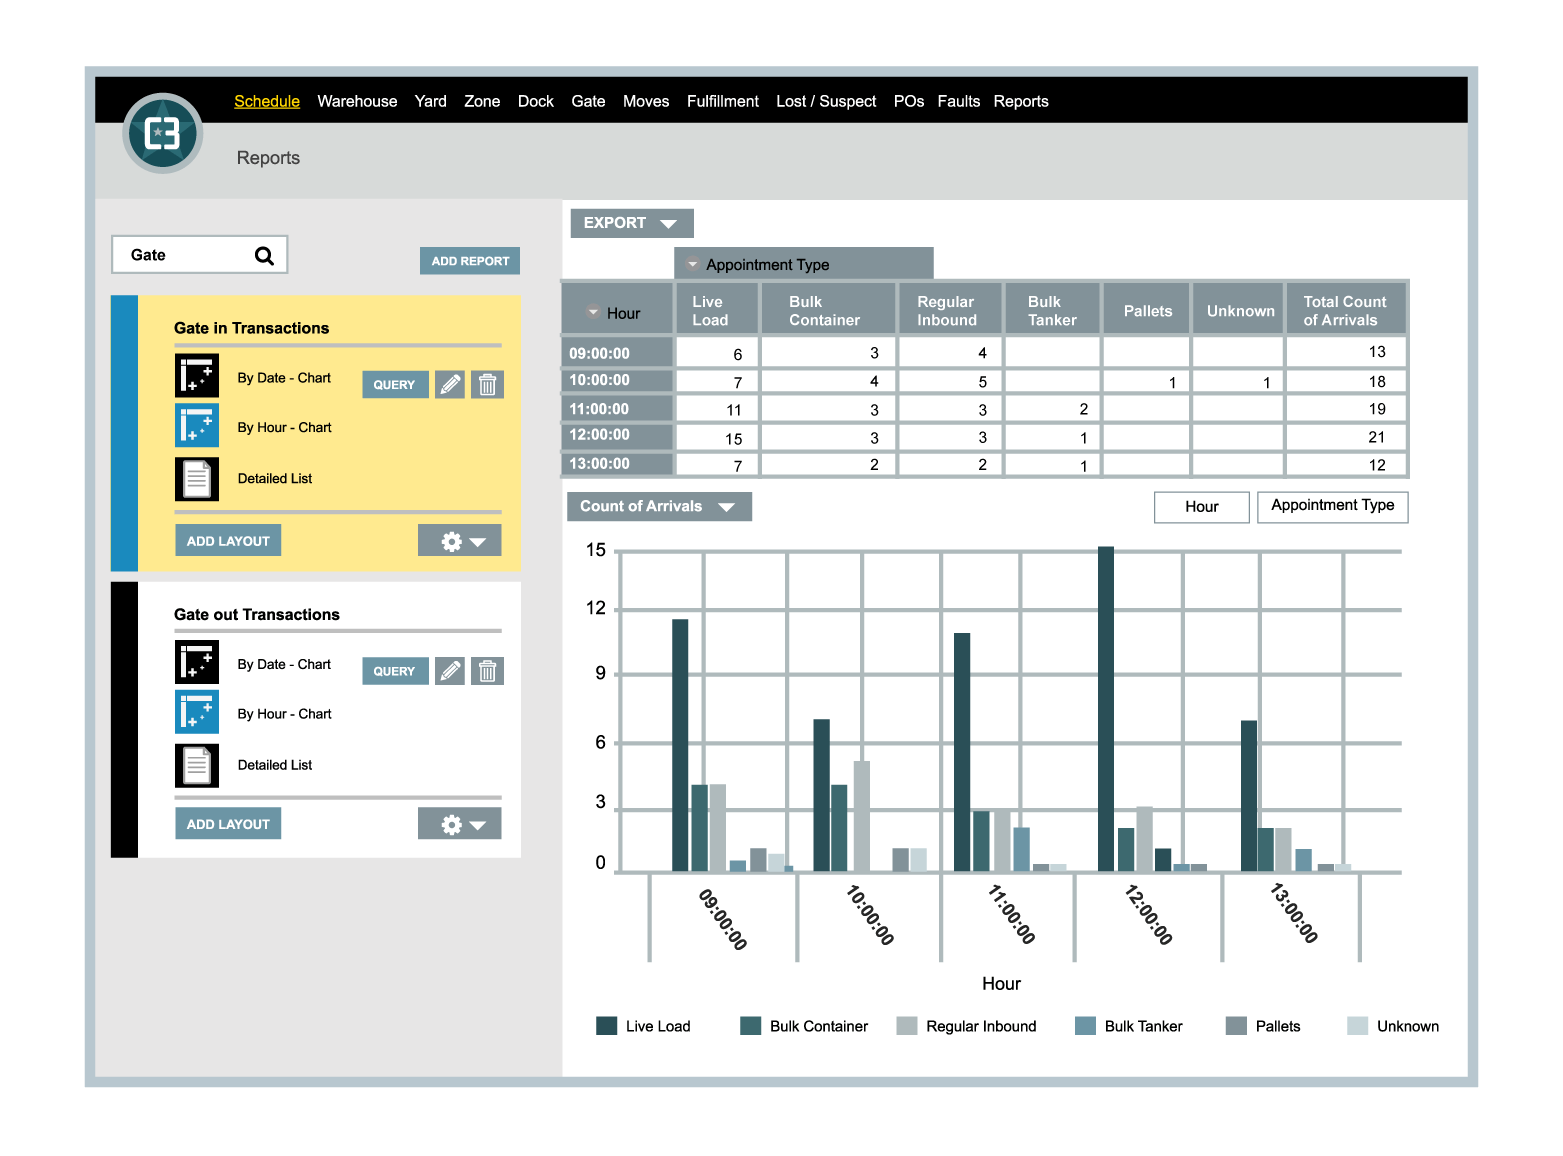Open Gate in Detailed List document icon

point(197,479)
